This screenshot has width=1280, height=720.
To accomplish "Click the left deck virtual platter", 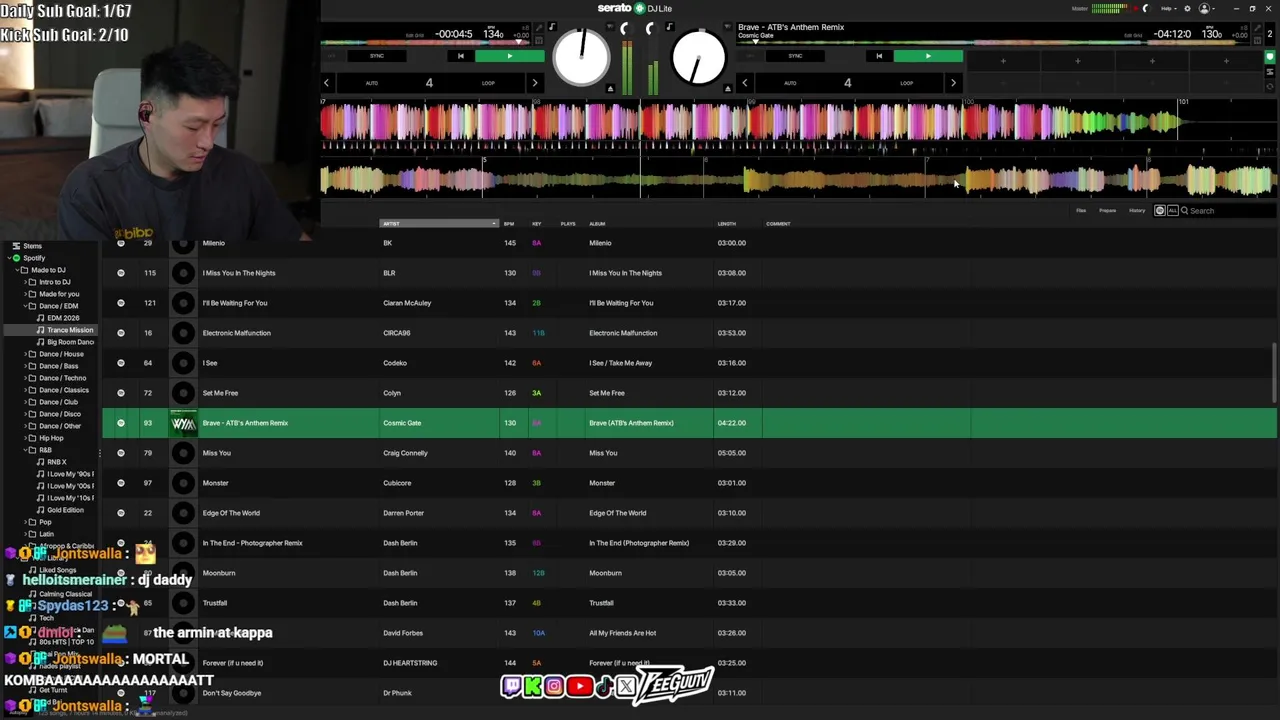I will coord(581,57).
